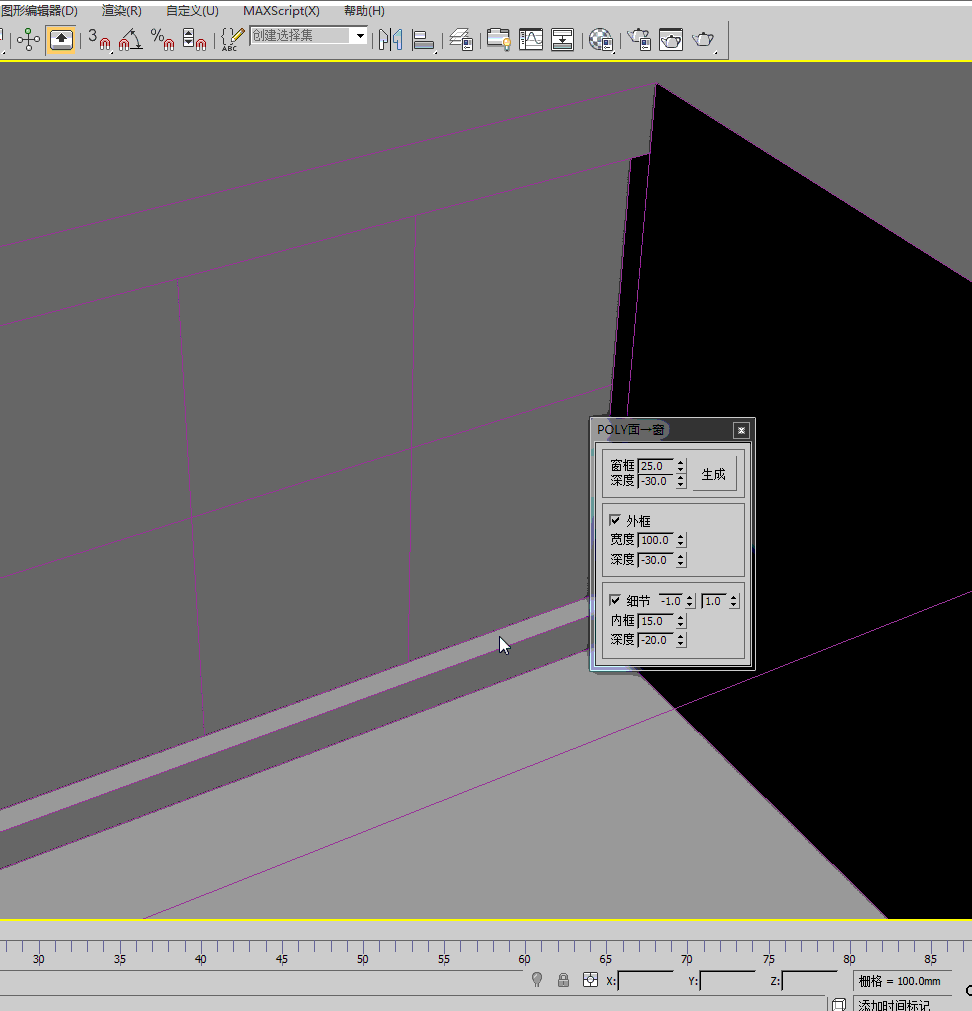Image resolution: width=972 pixels, height=1011 pixels.
Task: Open the Render Setup icon
Action: pos(639,40)
